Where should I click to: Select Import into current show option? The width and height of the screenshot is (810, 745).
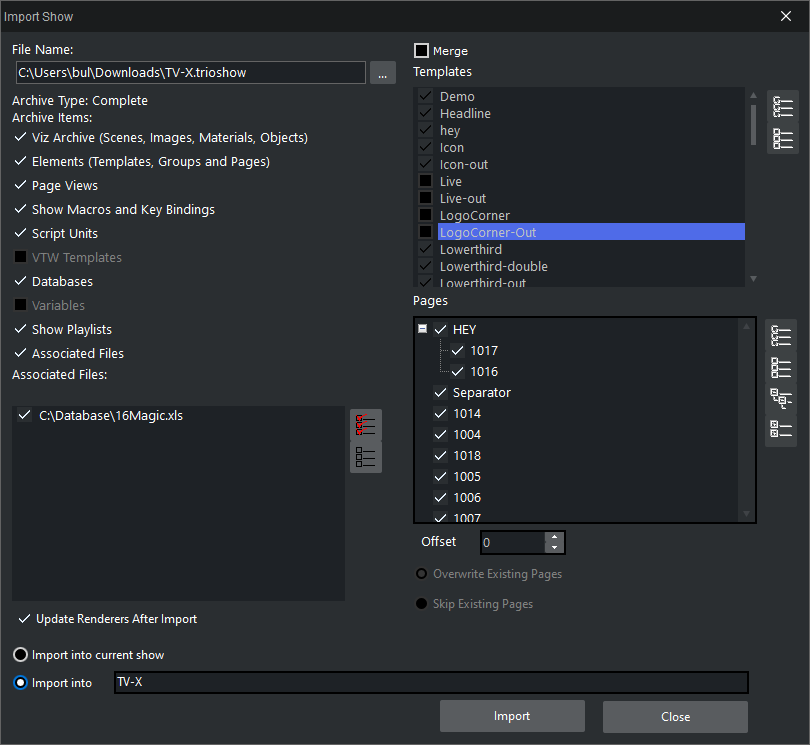click(21, 655)
